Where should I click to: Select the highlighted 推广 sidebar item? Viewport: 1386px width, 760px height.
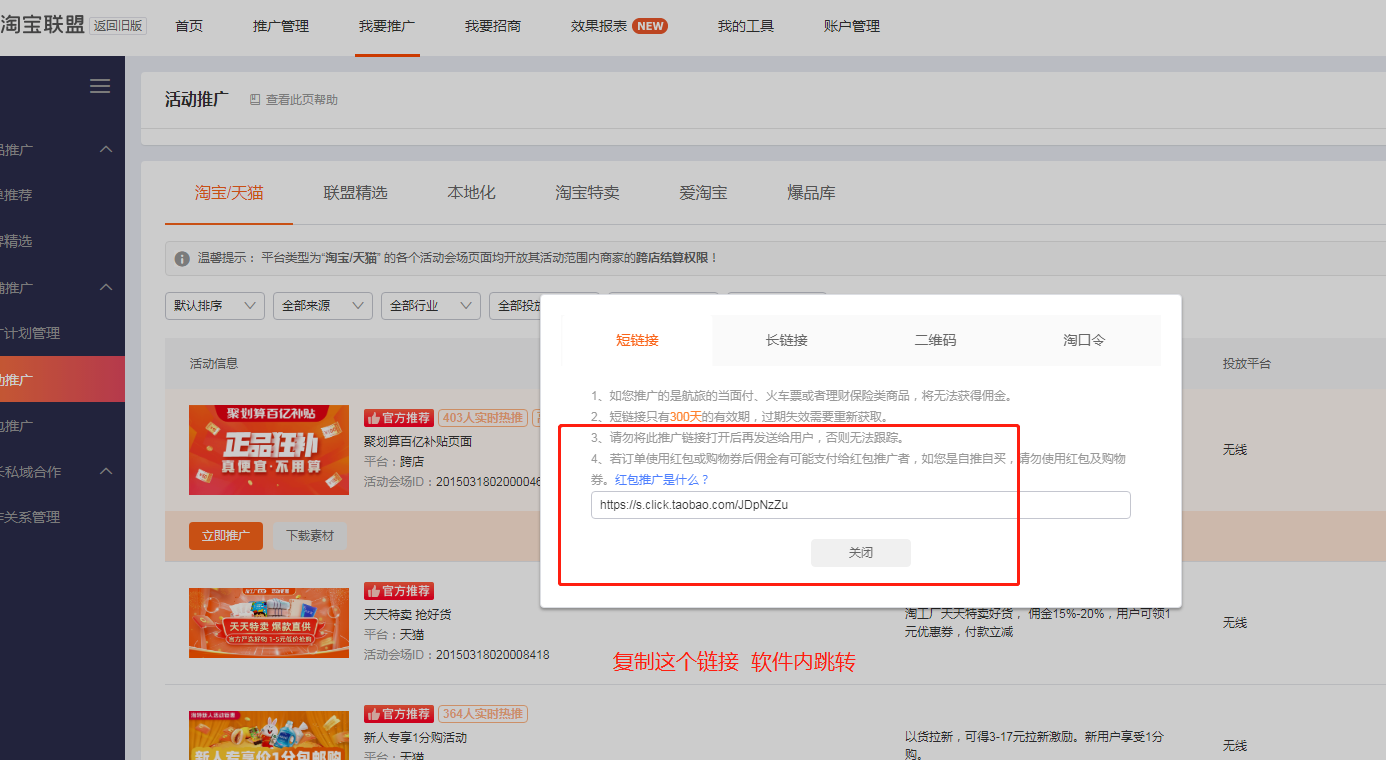tap(62, 380)
